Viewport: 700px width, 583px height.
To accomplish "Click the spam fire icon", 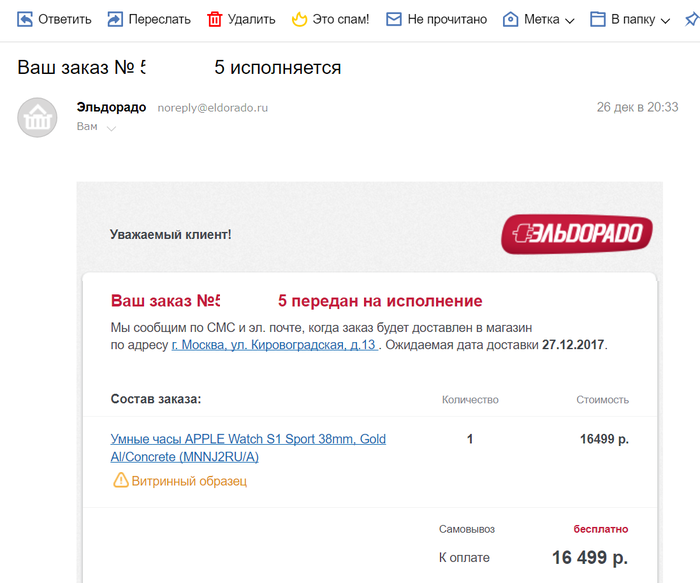I will click(x=299, y=19).
